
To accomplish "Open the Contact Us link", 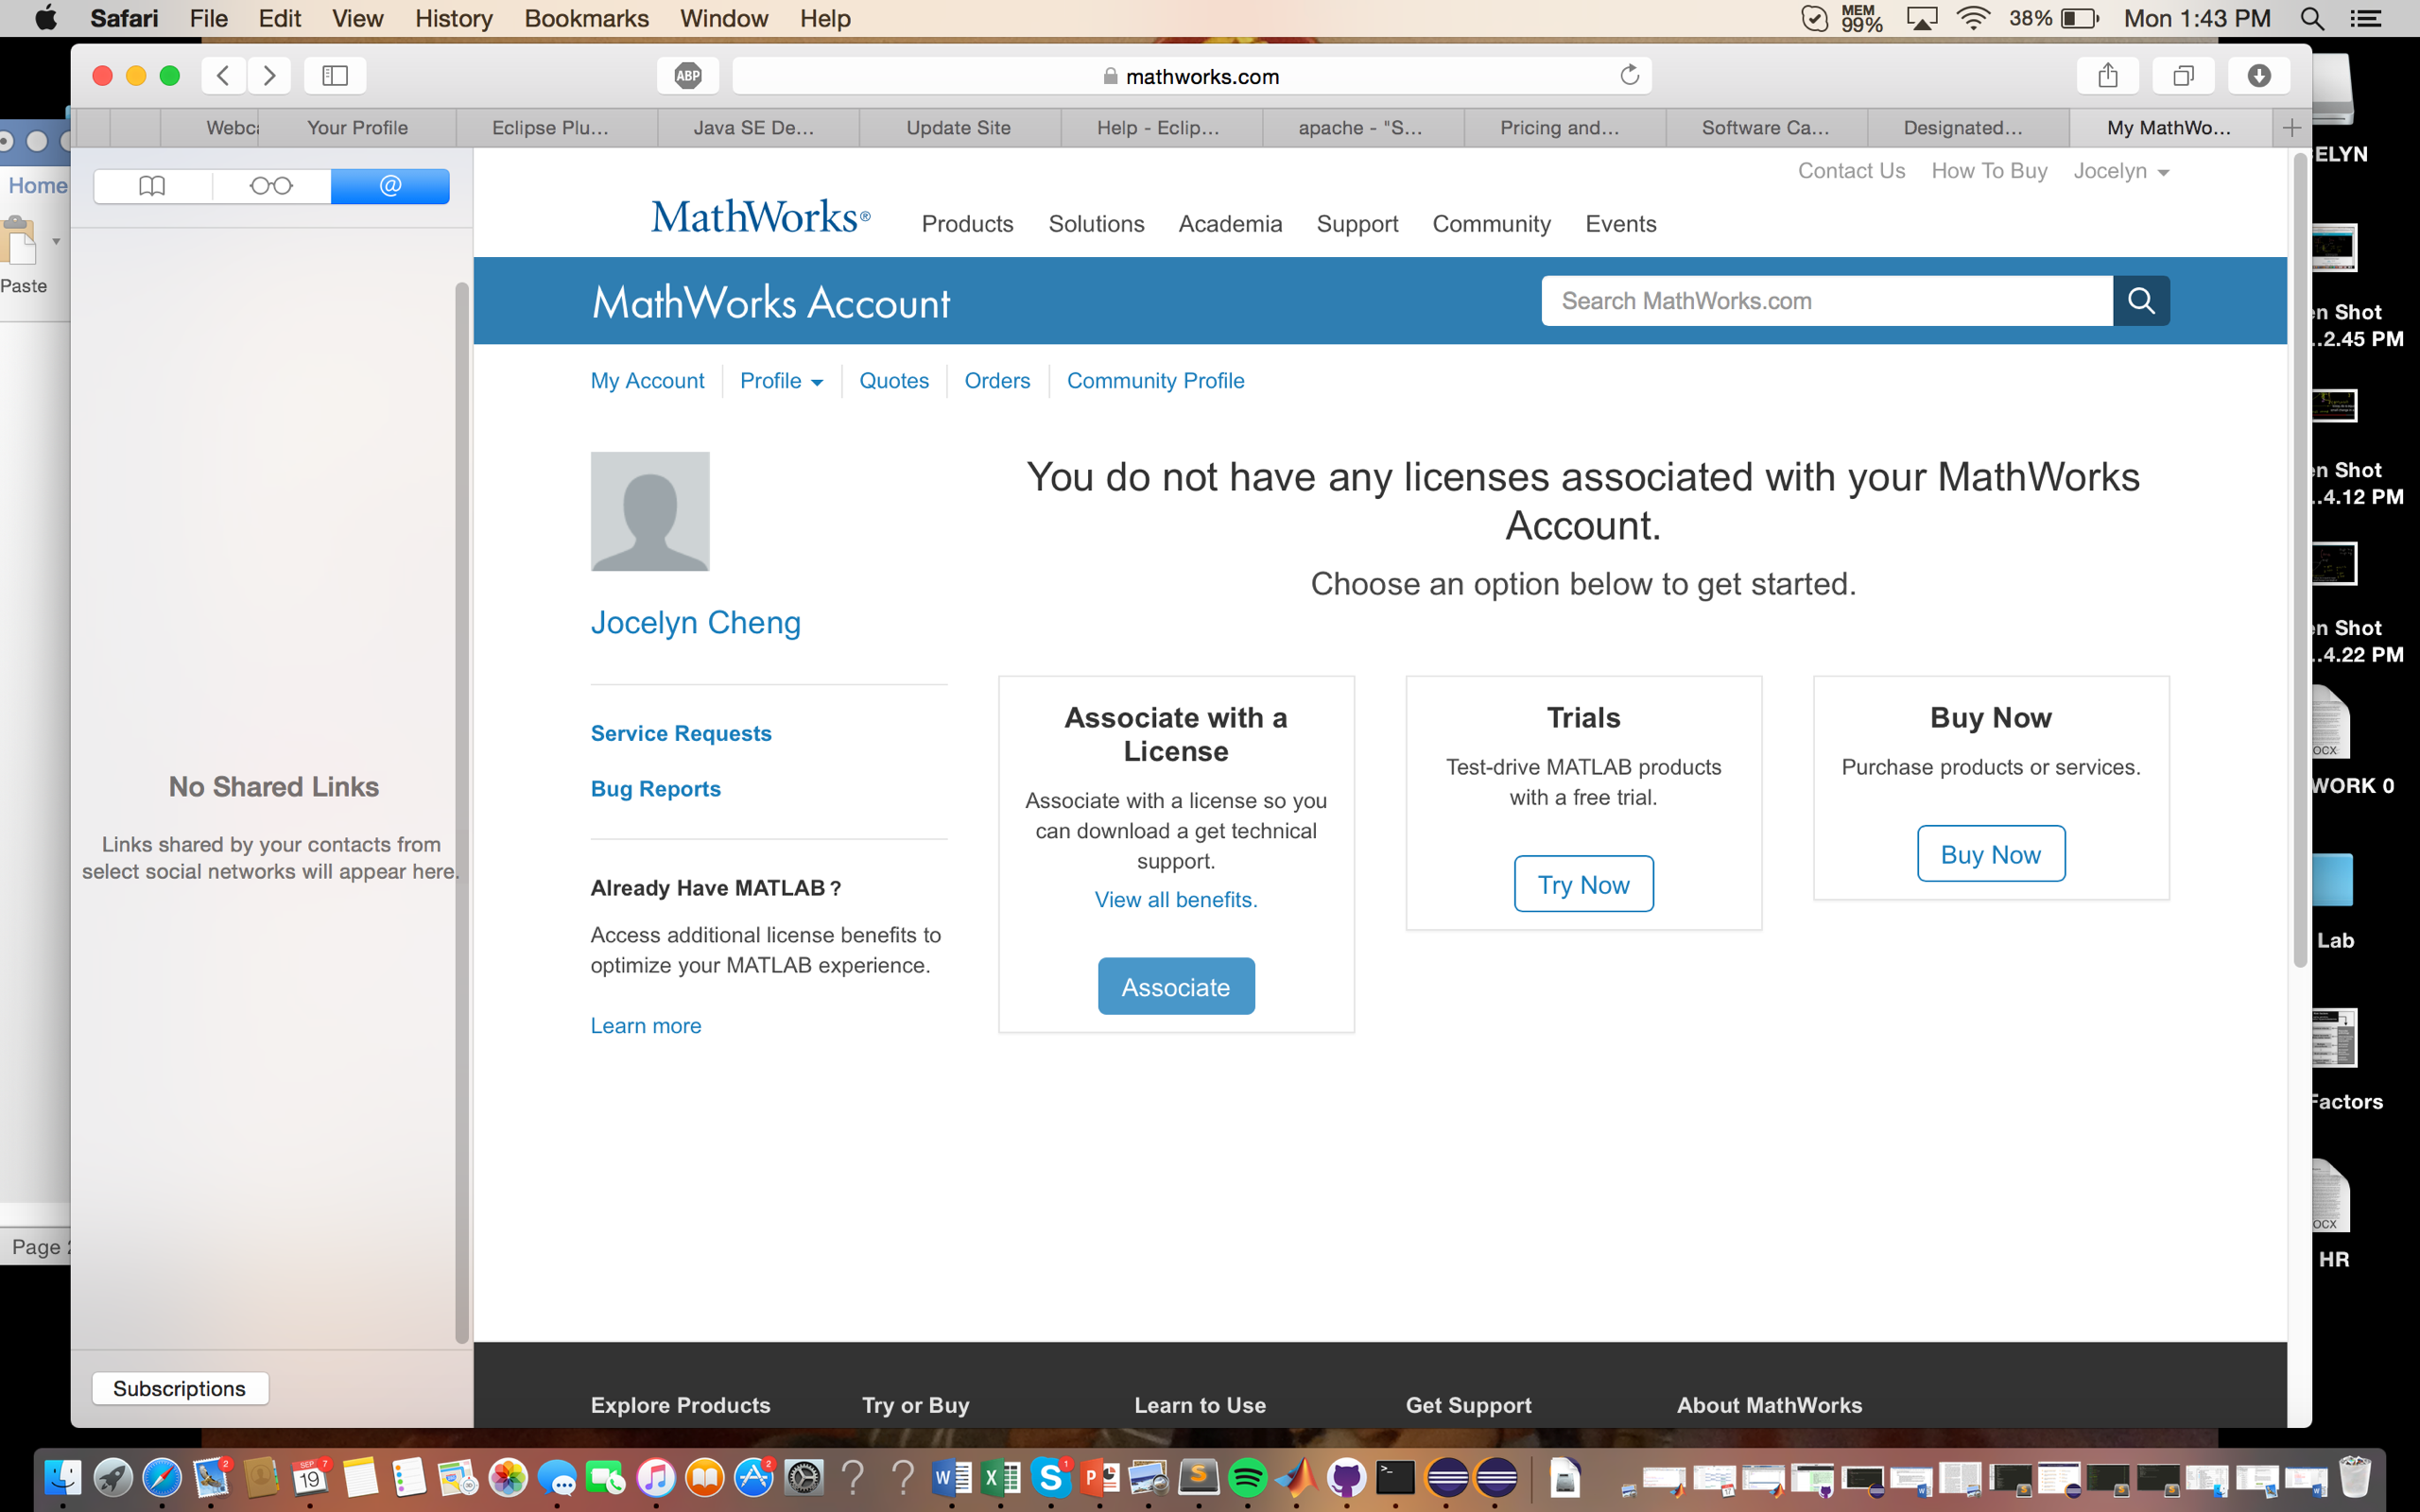I will [x=1851, y=171].
